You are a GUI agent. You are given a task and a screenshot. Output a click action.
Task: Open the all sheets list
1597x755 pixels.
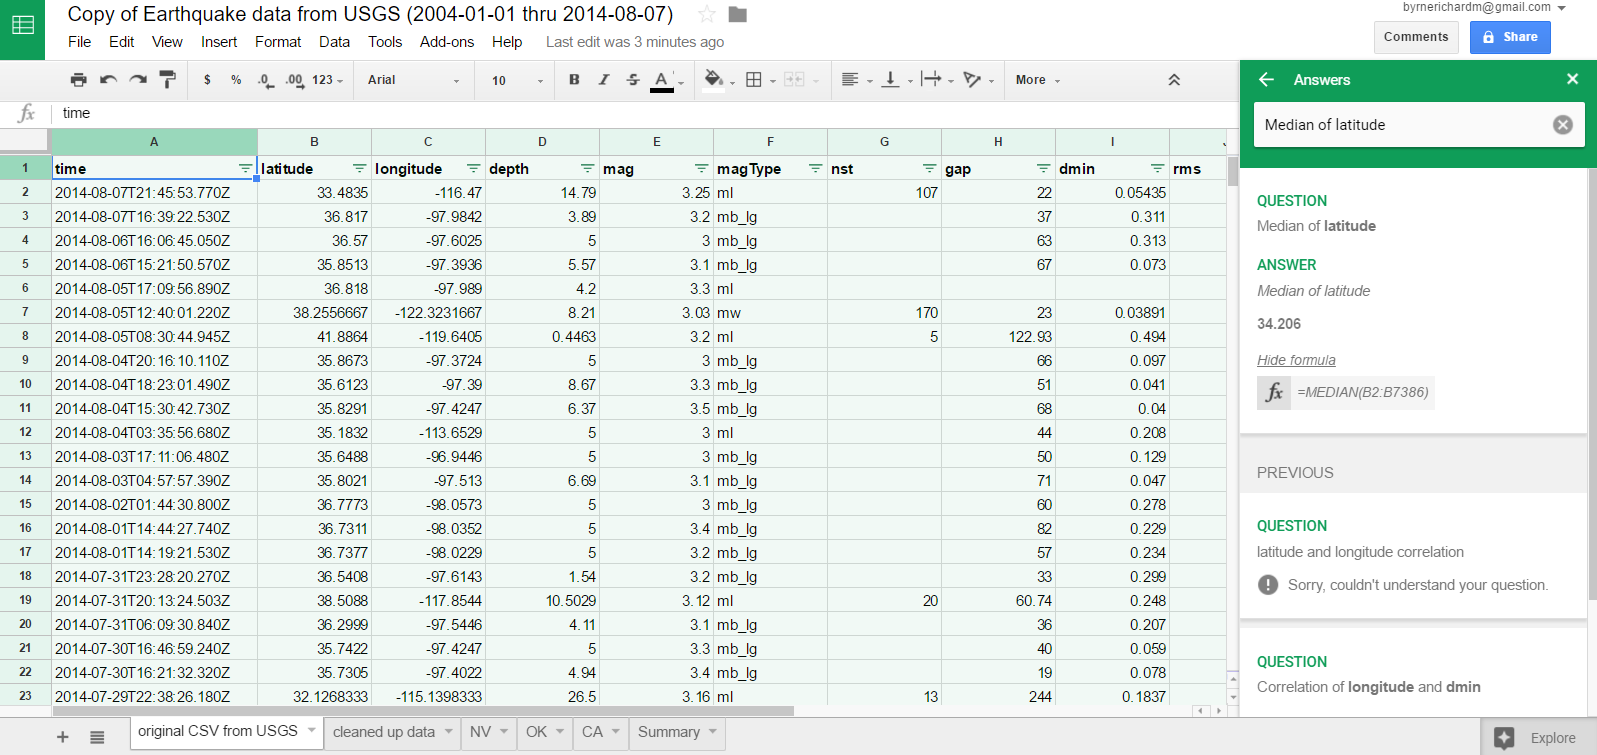tap(97, 737)
